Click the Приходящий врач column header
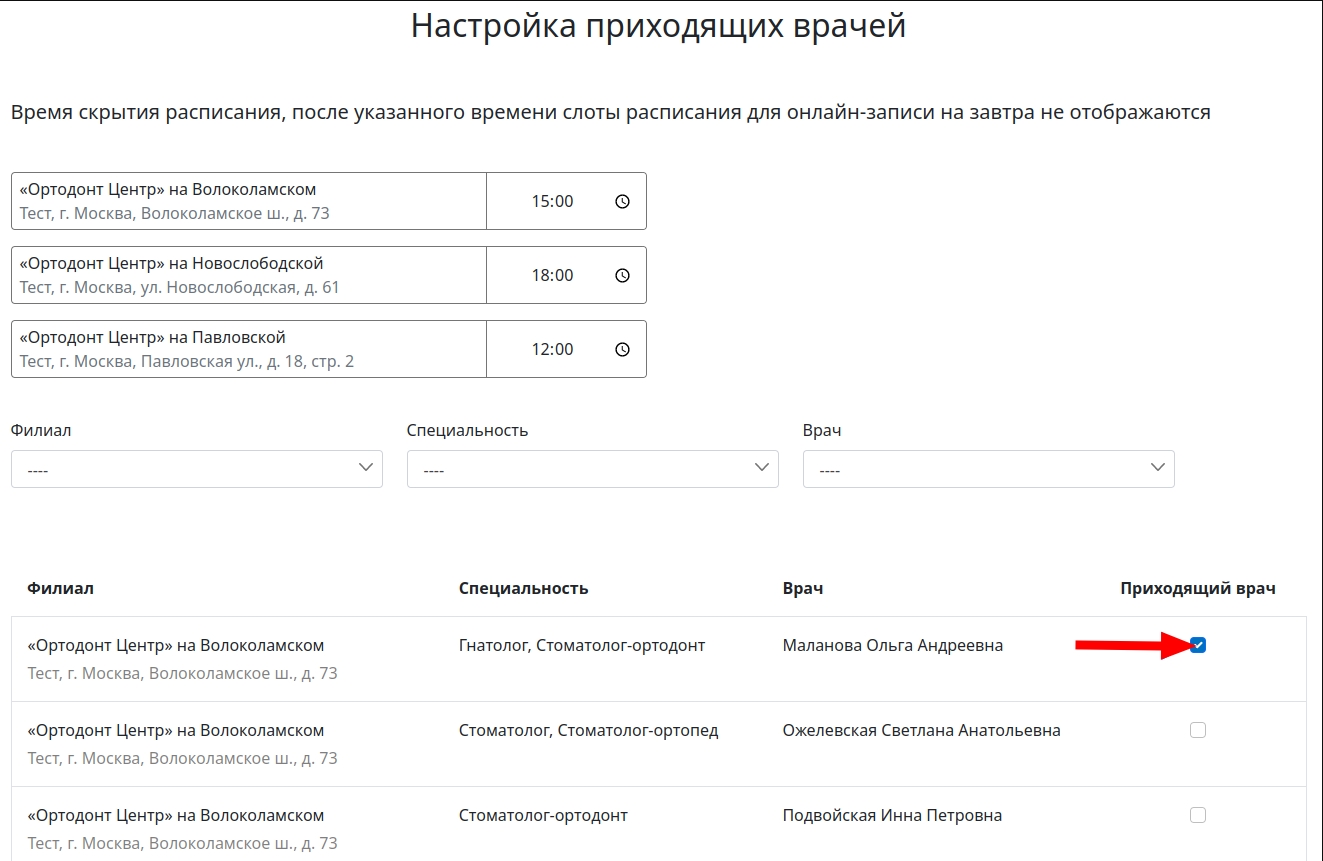 (1198, 588)
